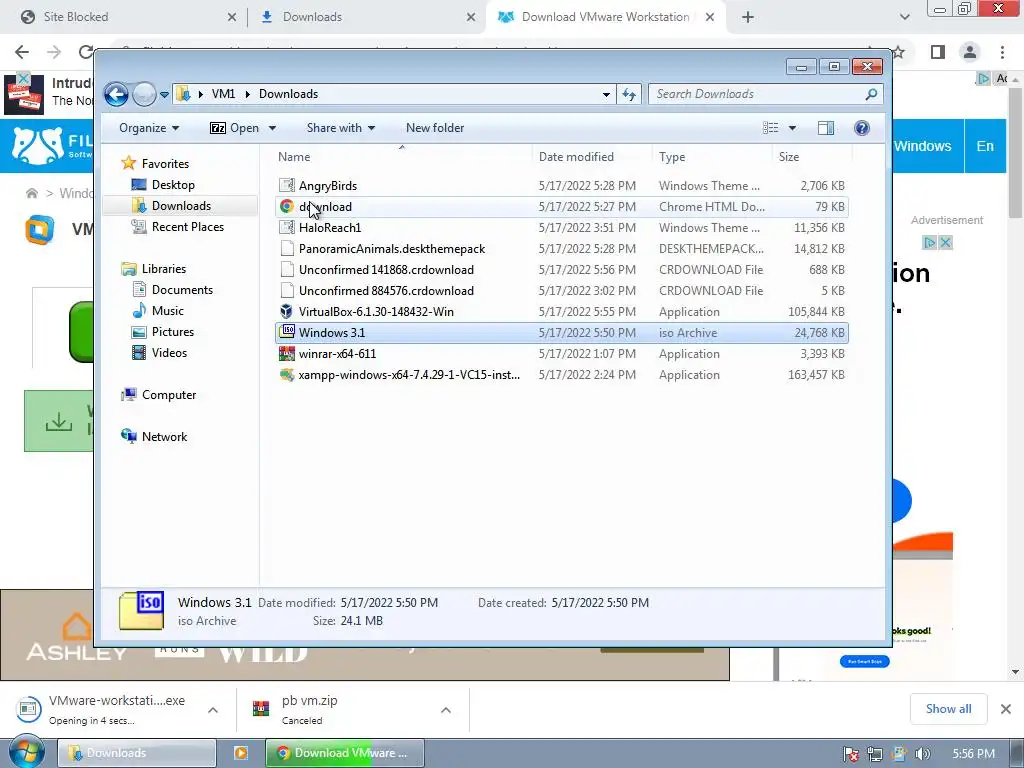The image size is (1024, 768).
Task: Click Chrome profile avatar icon
Action: point(970,52)
